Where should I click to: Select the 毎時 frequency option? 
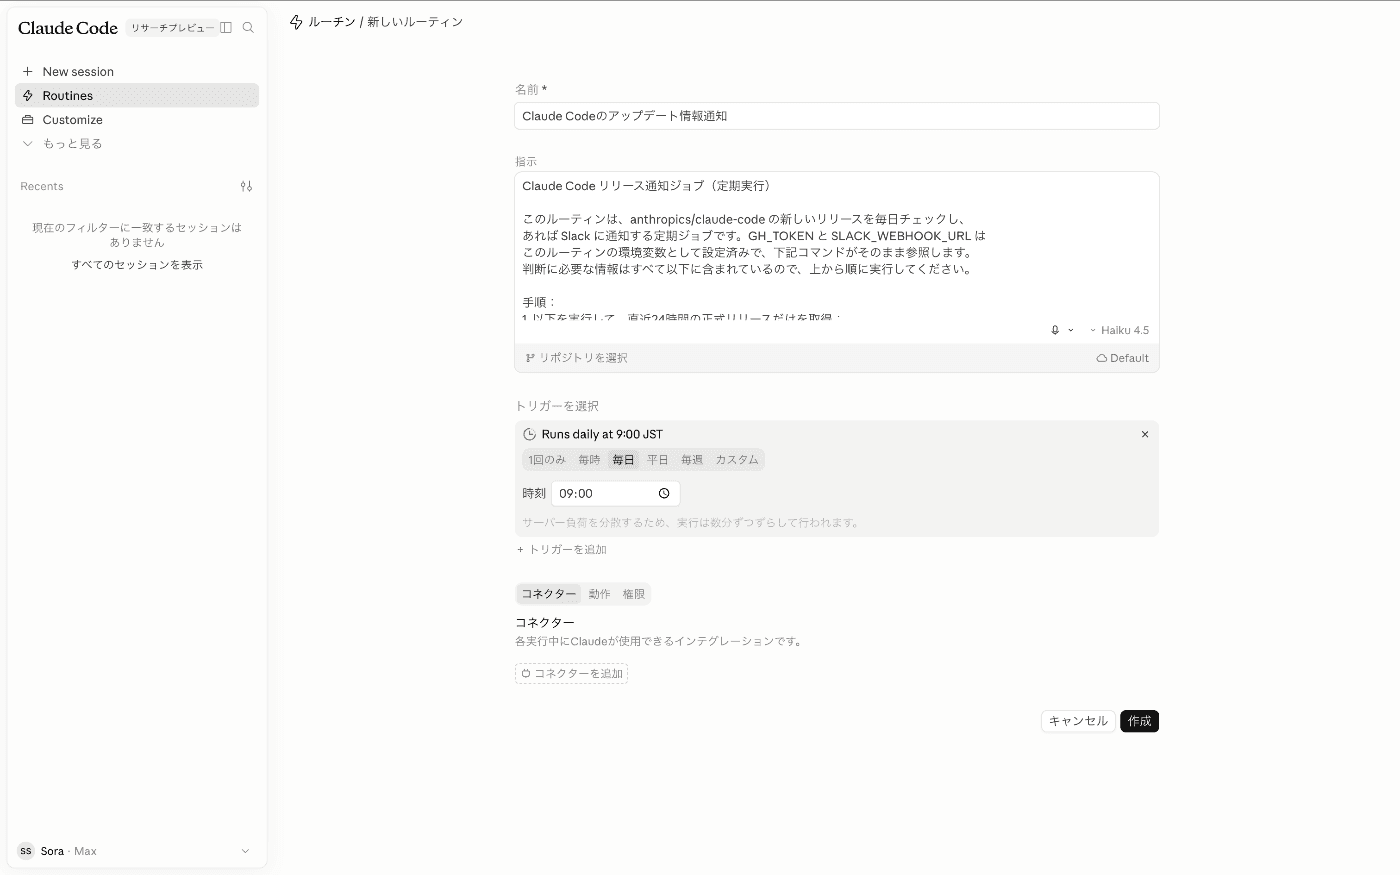589,460
